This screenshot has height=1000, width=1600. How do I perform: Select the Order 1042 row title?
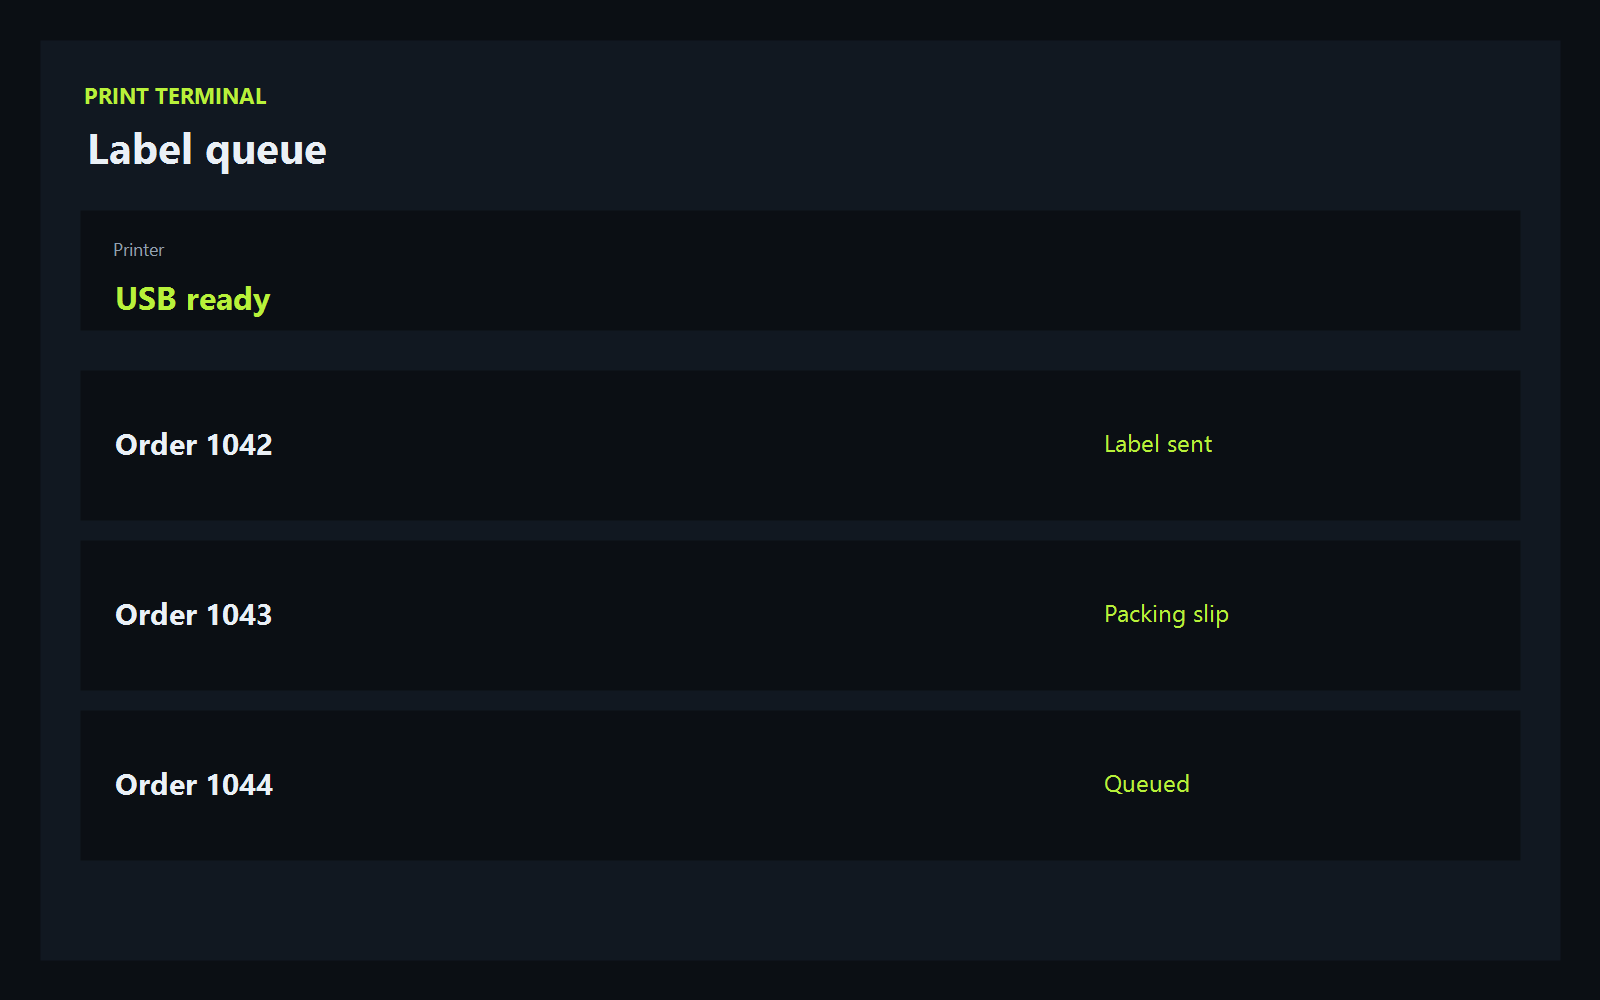[194, 445]
